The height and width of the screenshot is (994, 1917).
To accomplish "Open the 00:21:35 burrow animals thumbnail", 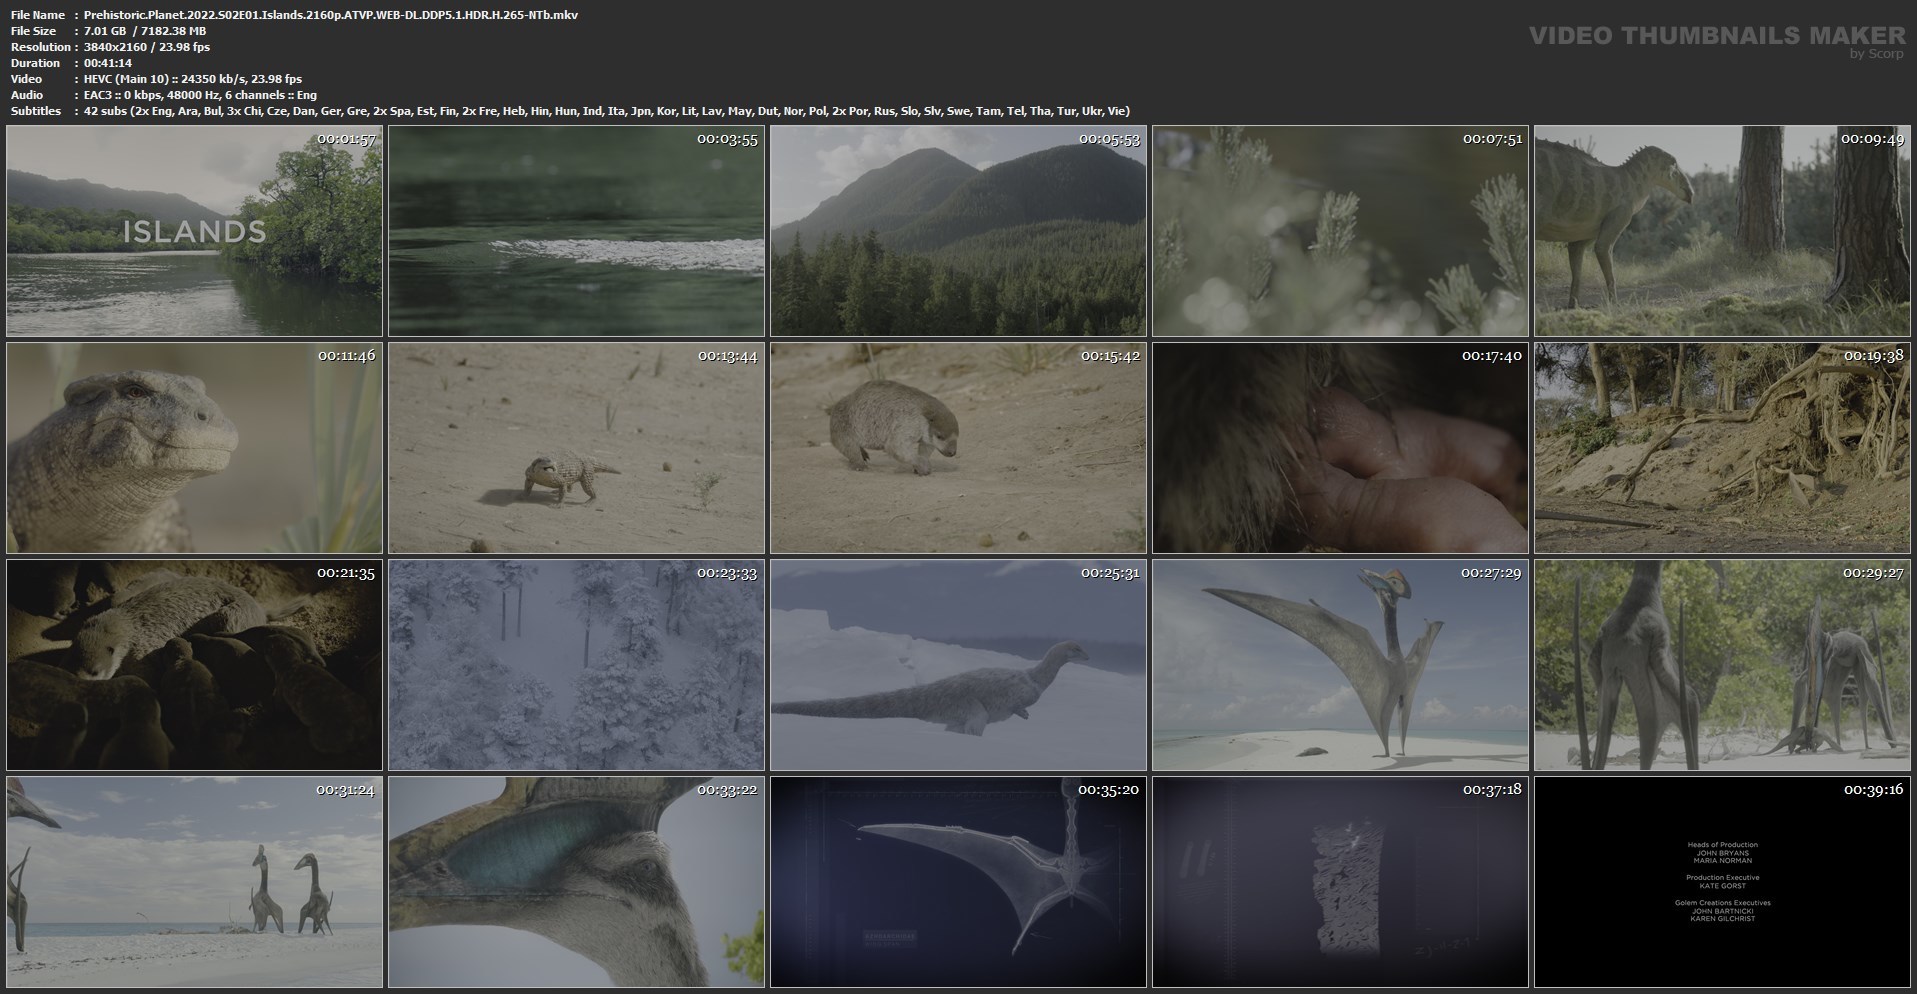I will (x=194, y=665).
